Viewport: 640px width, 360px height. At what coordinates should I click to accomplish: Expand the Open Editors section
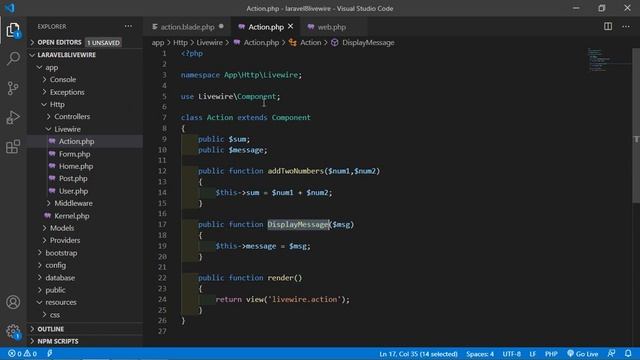pos(59,42)
